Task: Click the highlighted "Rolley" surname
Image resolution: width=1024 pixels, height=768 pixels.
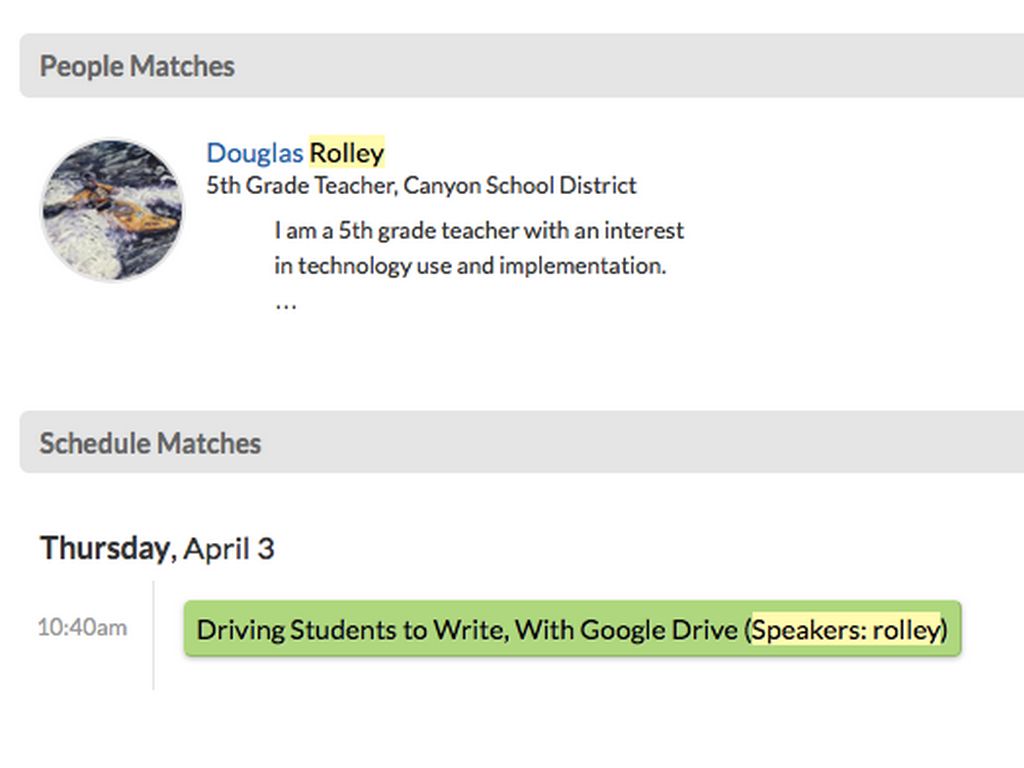Action: [x=347, y=153]
